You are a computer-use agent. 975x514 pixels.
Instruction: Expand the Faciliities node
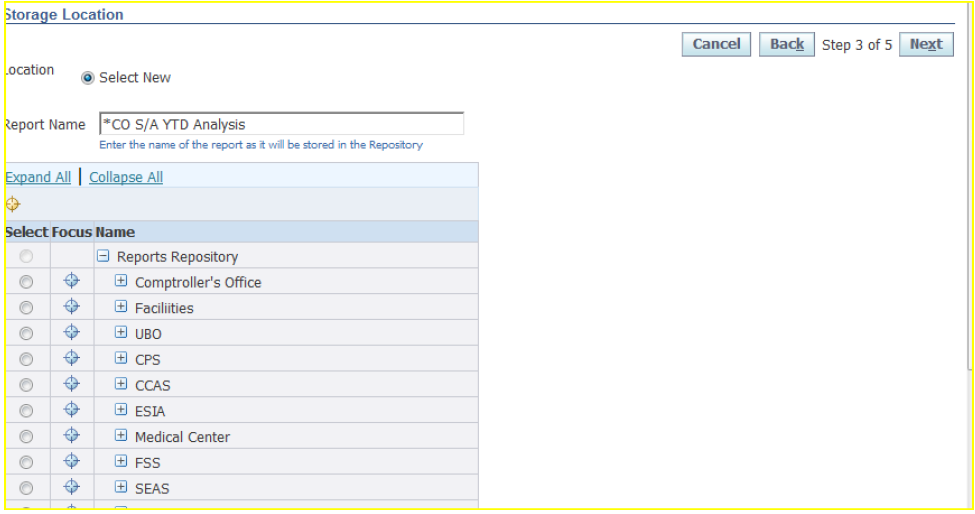[121, 306]
